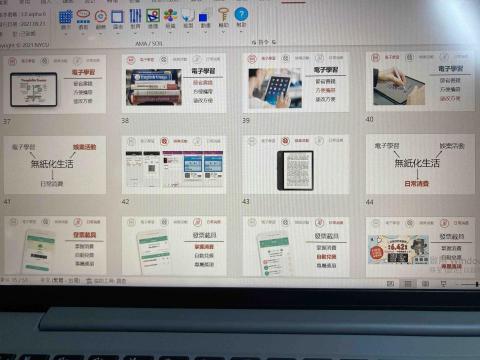Expand dropdown arrow under flower icon
The image size is (480, 360).
(170, 33)
